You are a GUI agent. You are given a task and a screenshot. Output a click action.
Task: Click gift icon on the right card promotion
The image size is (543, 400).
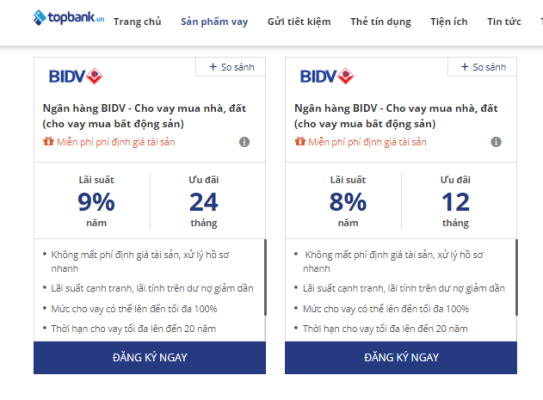pyautogui.click(x=300, y=141)
